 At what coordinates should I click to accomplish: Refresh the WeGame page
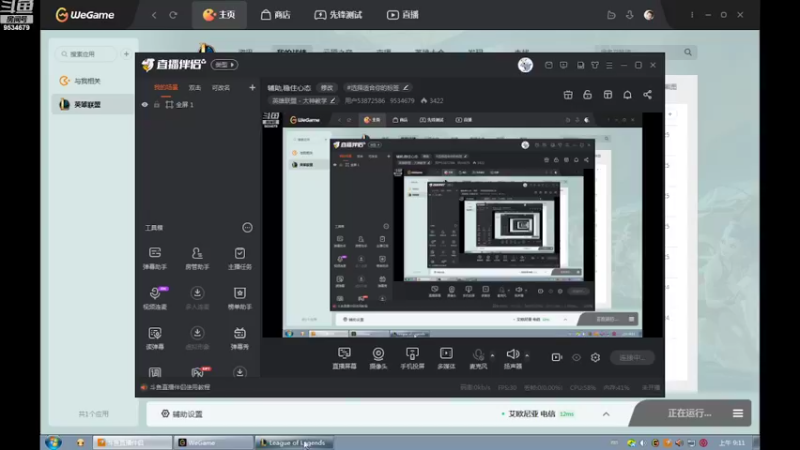(x=173, y=15)
